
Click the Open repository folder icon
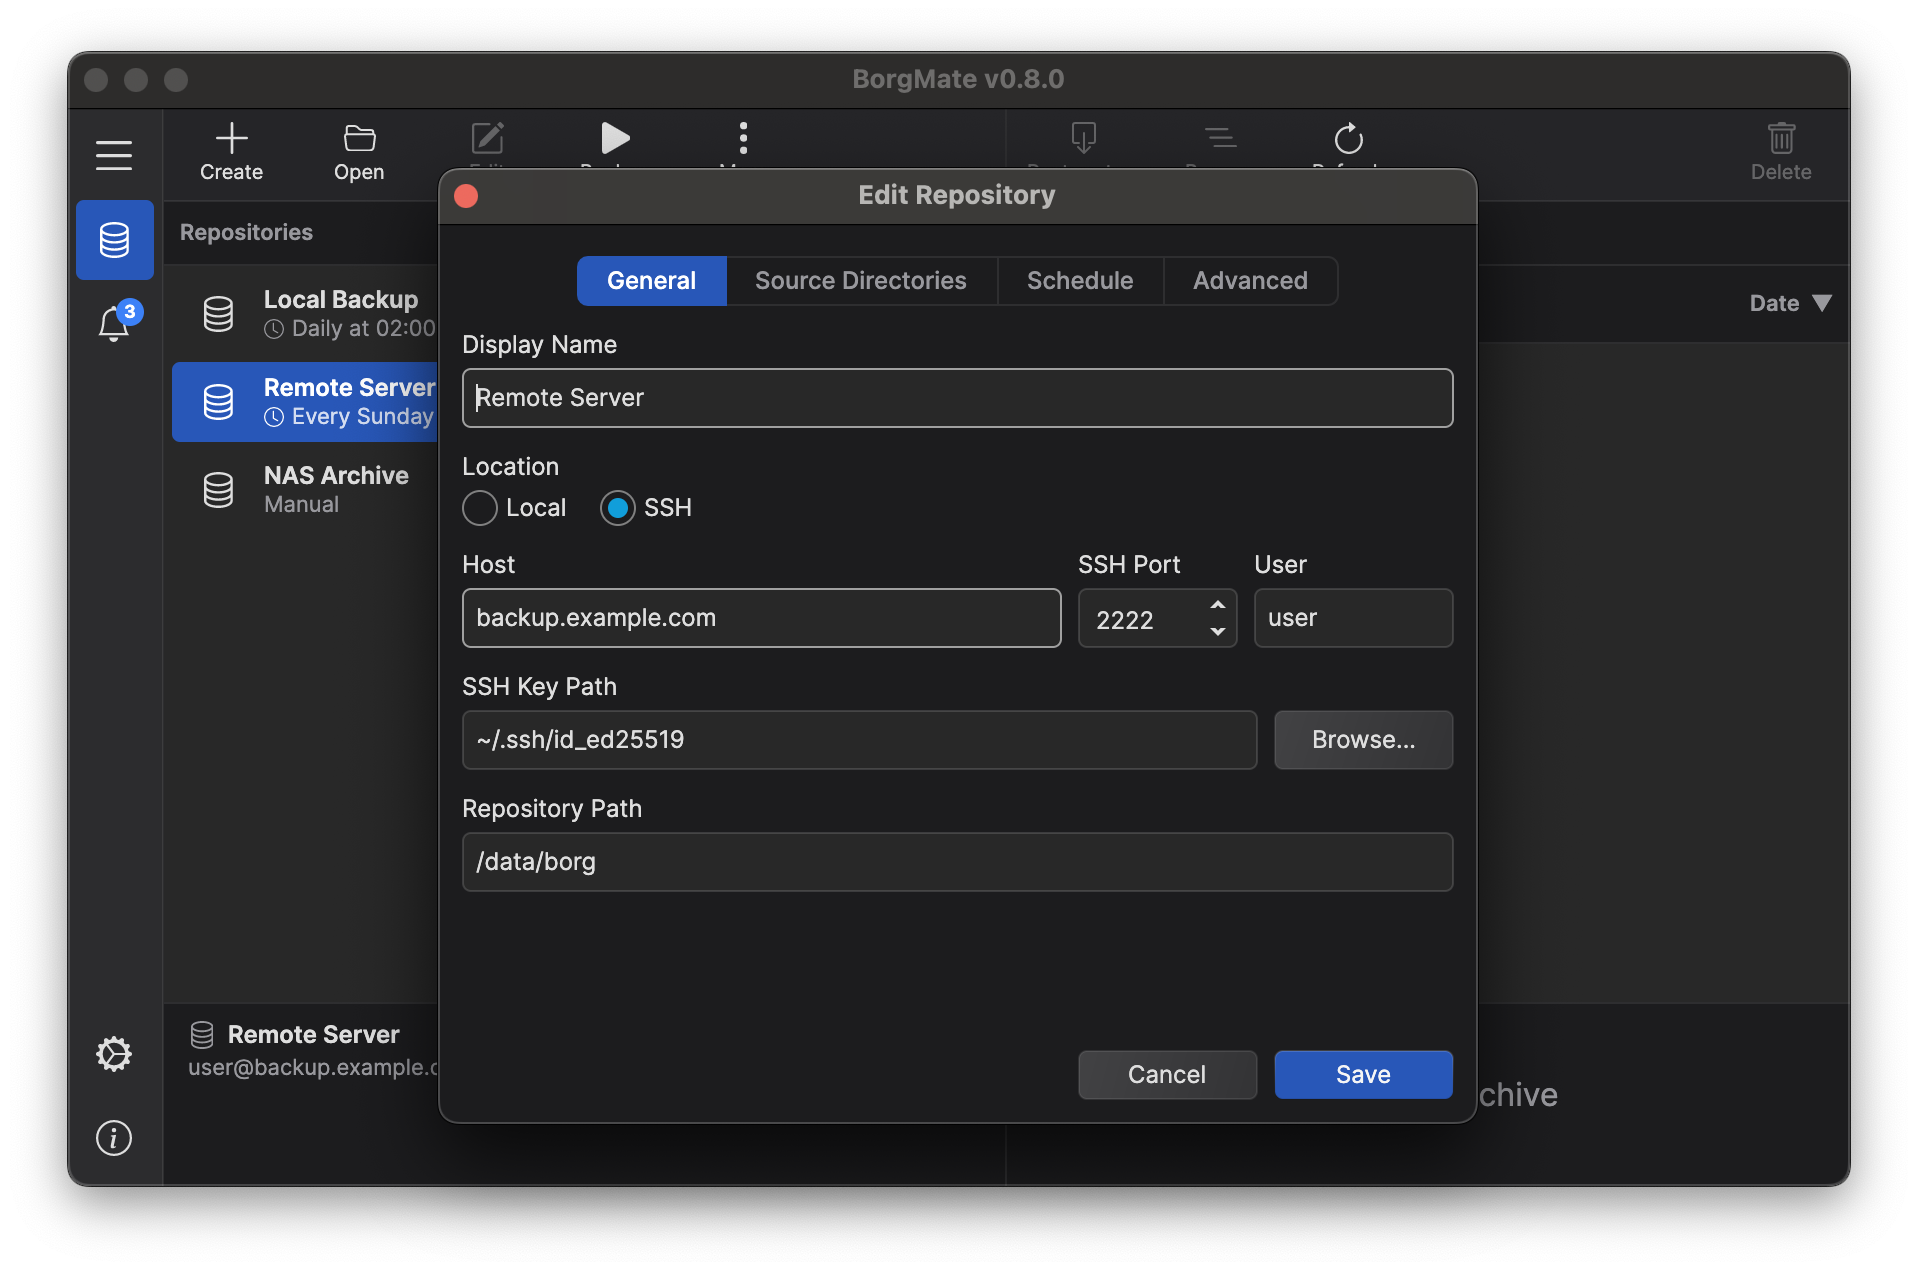pos(359,140)
